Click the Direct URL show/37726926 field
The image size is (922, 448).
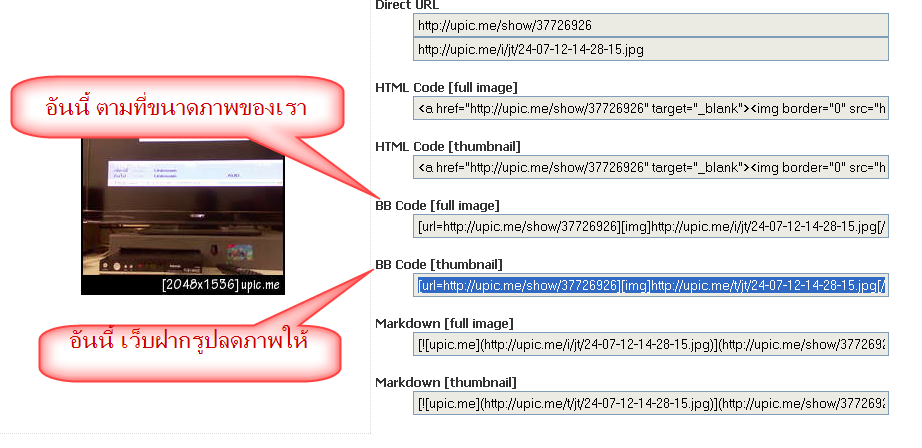coord(650,25)
